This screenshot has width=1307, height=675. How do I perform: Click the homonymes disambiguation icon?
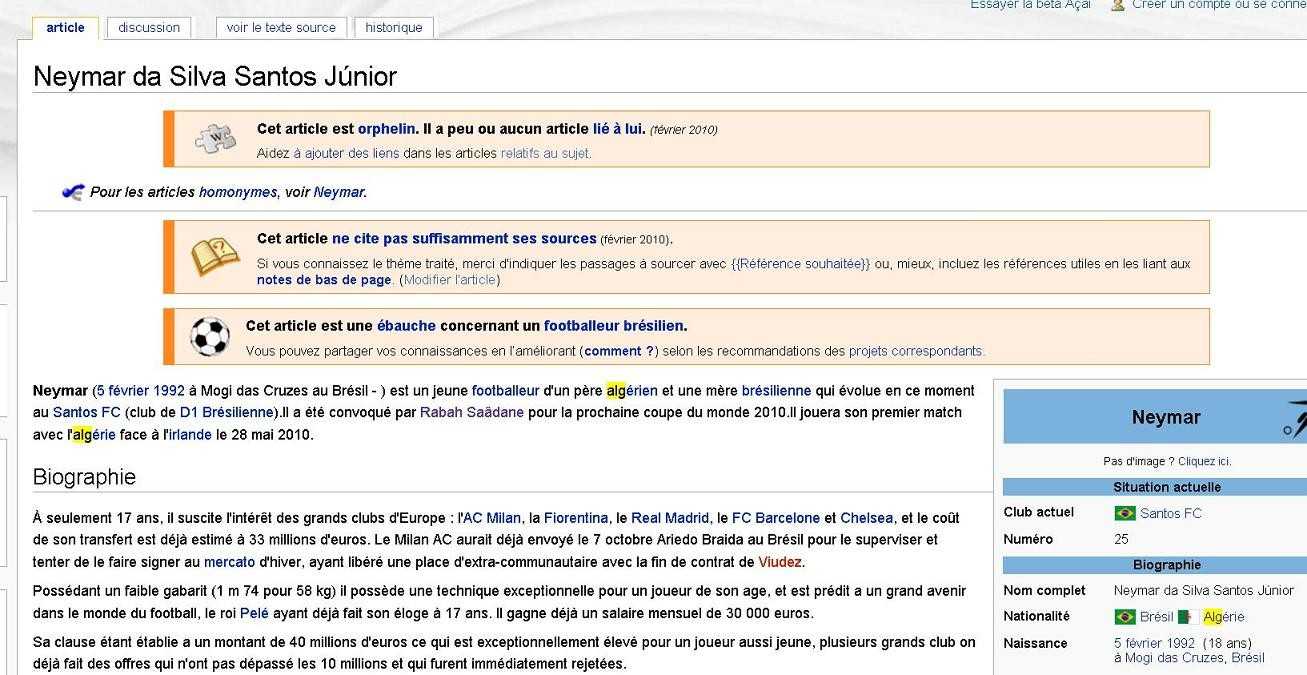coord(72,192)
